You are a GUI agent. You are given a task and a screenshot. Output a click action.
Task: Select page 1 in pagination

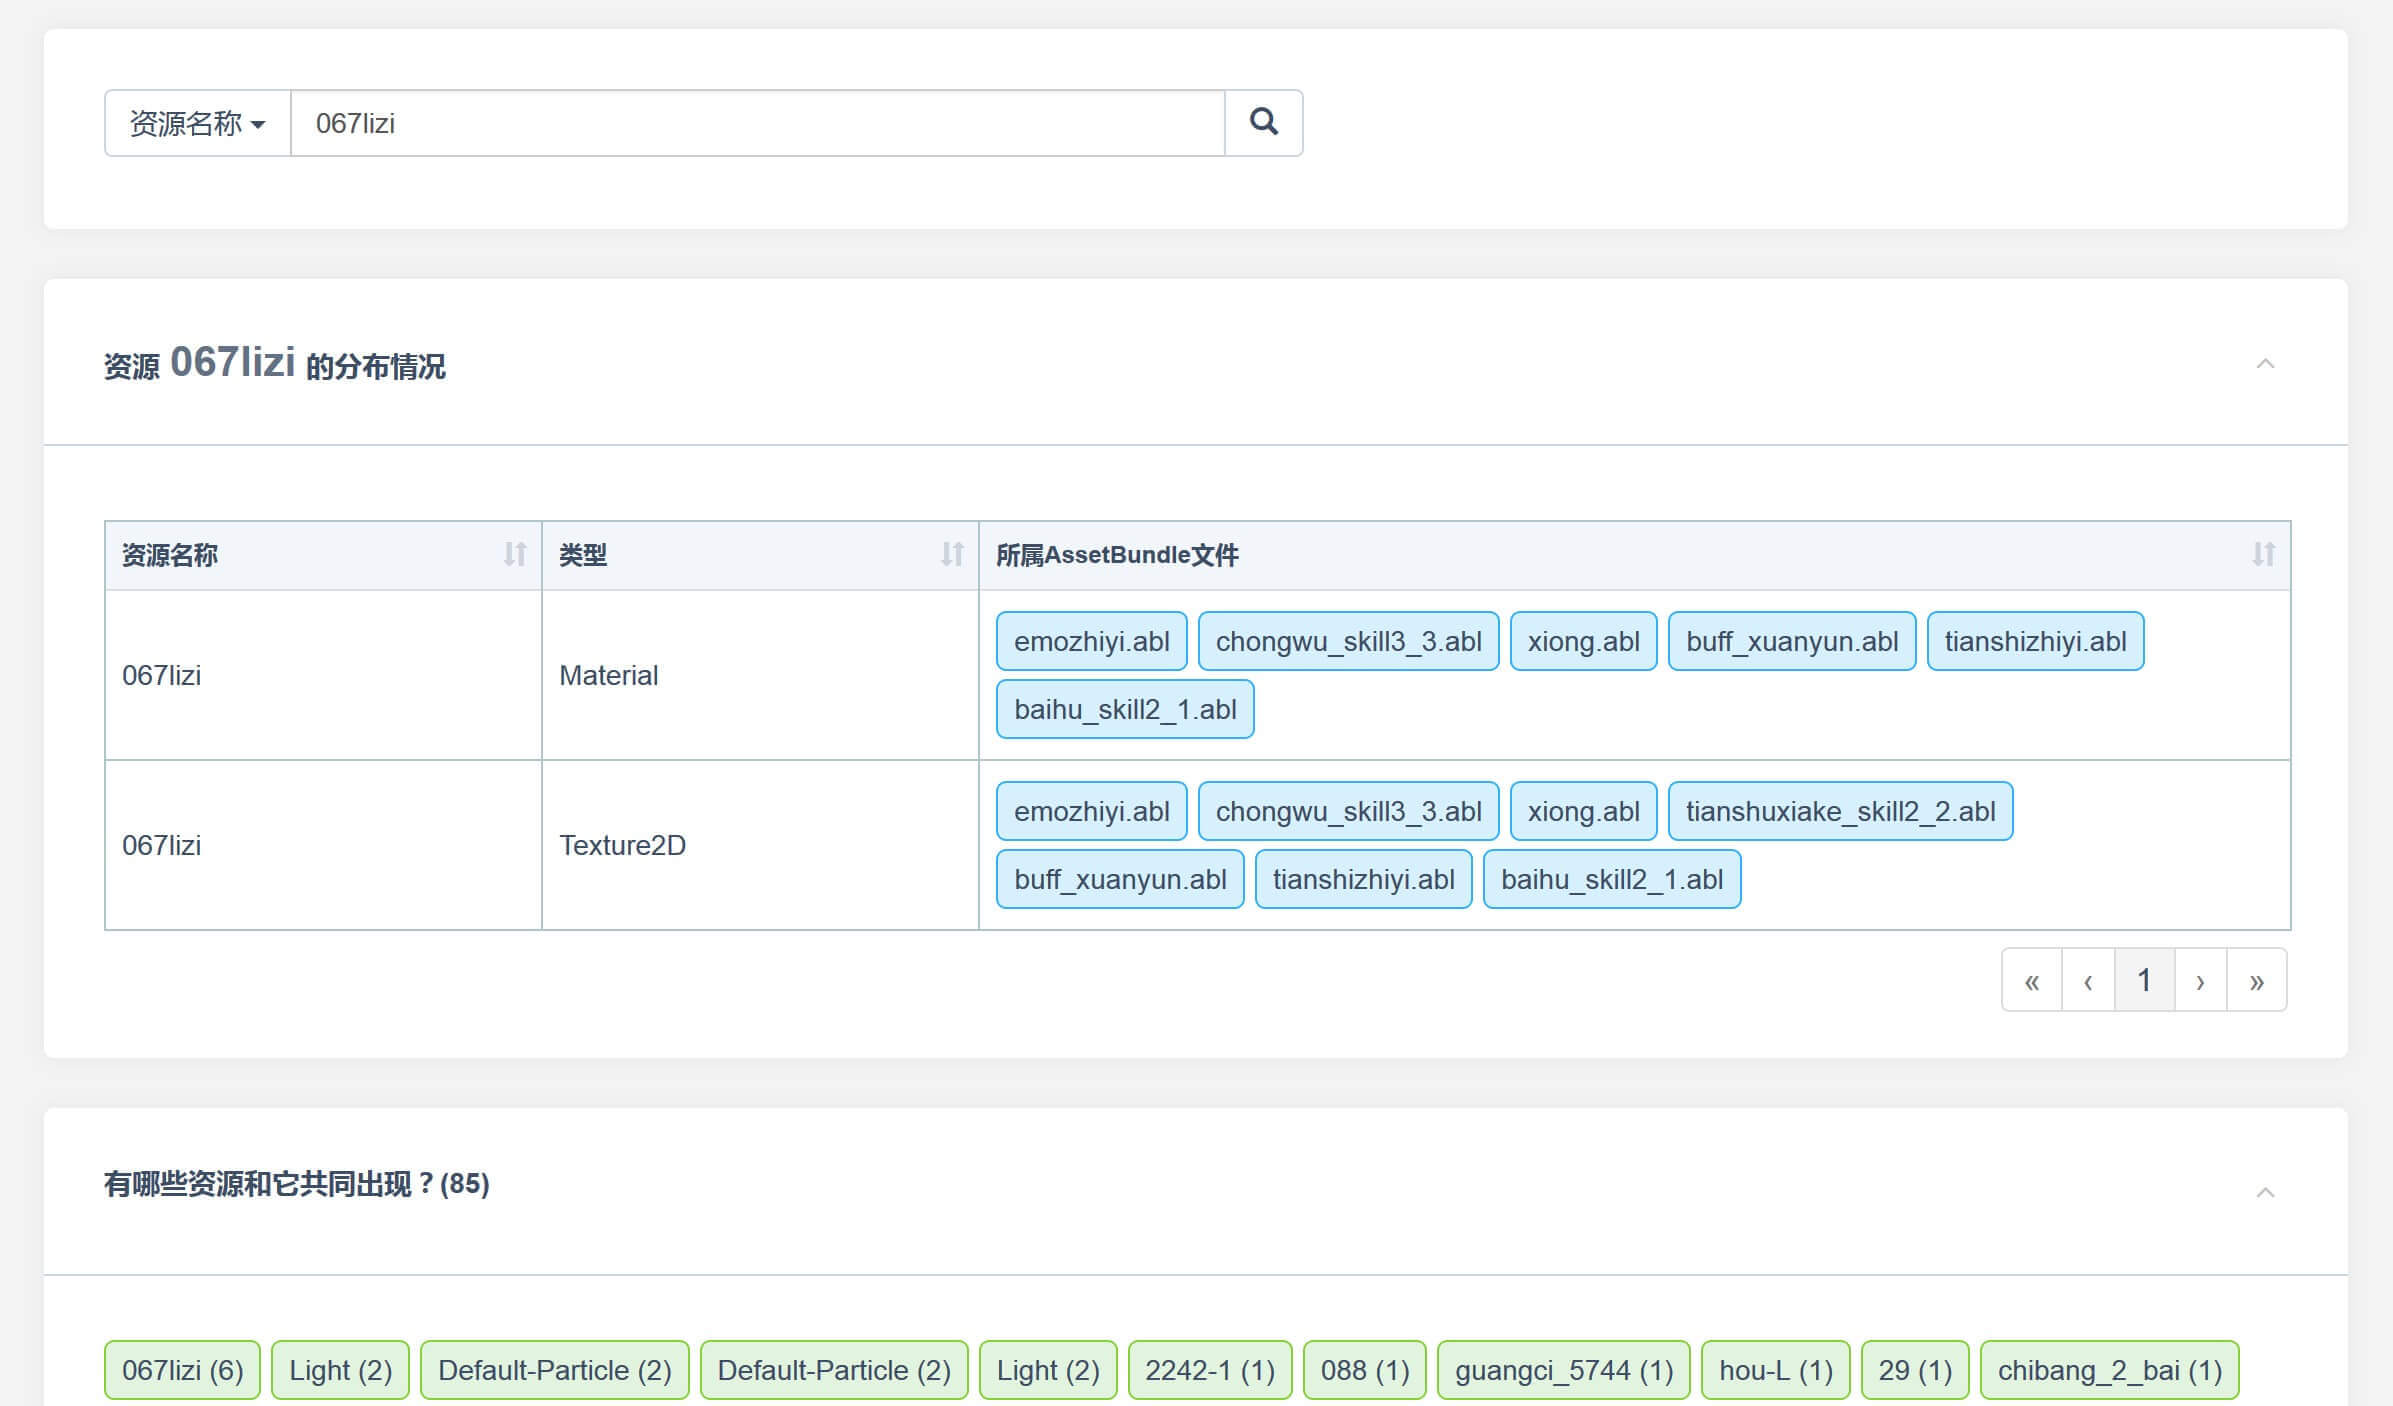(2144, 980)
